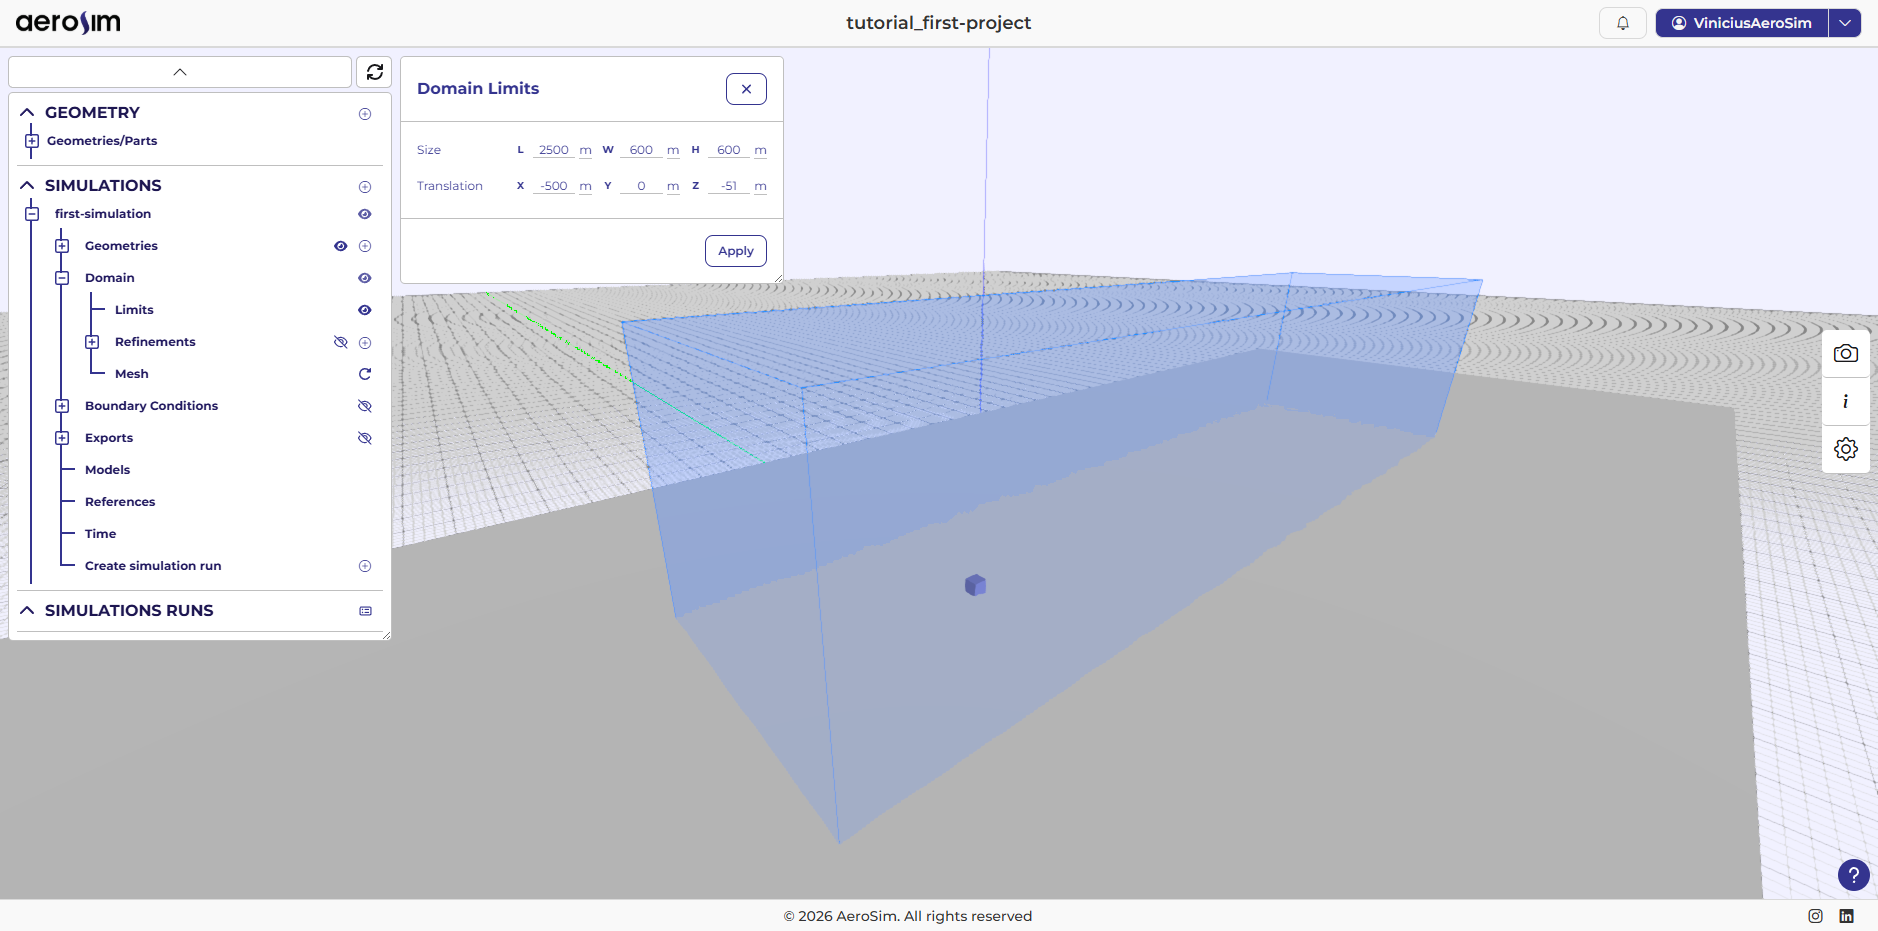
Task: Open the user account dropdown arrow
Action: pyautogui.click(x=1844, y=23)
